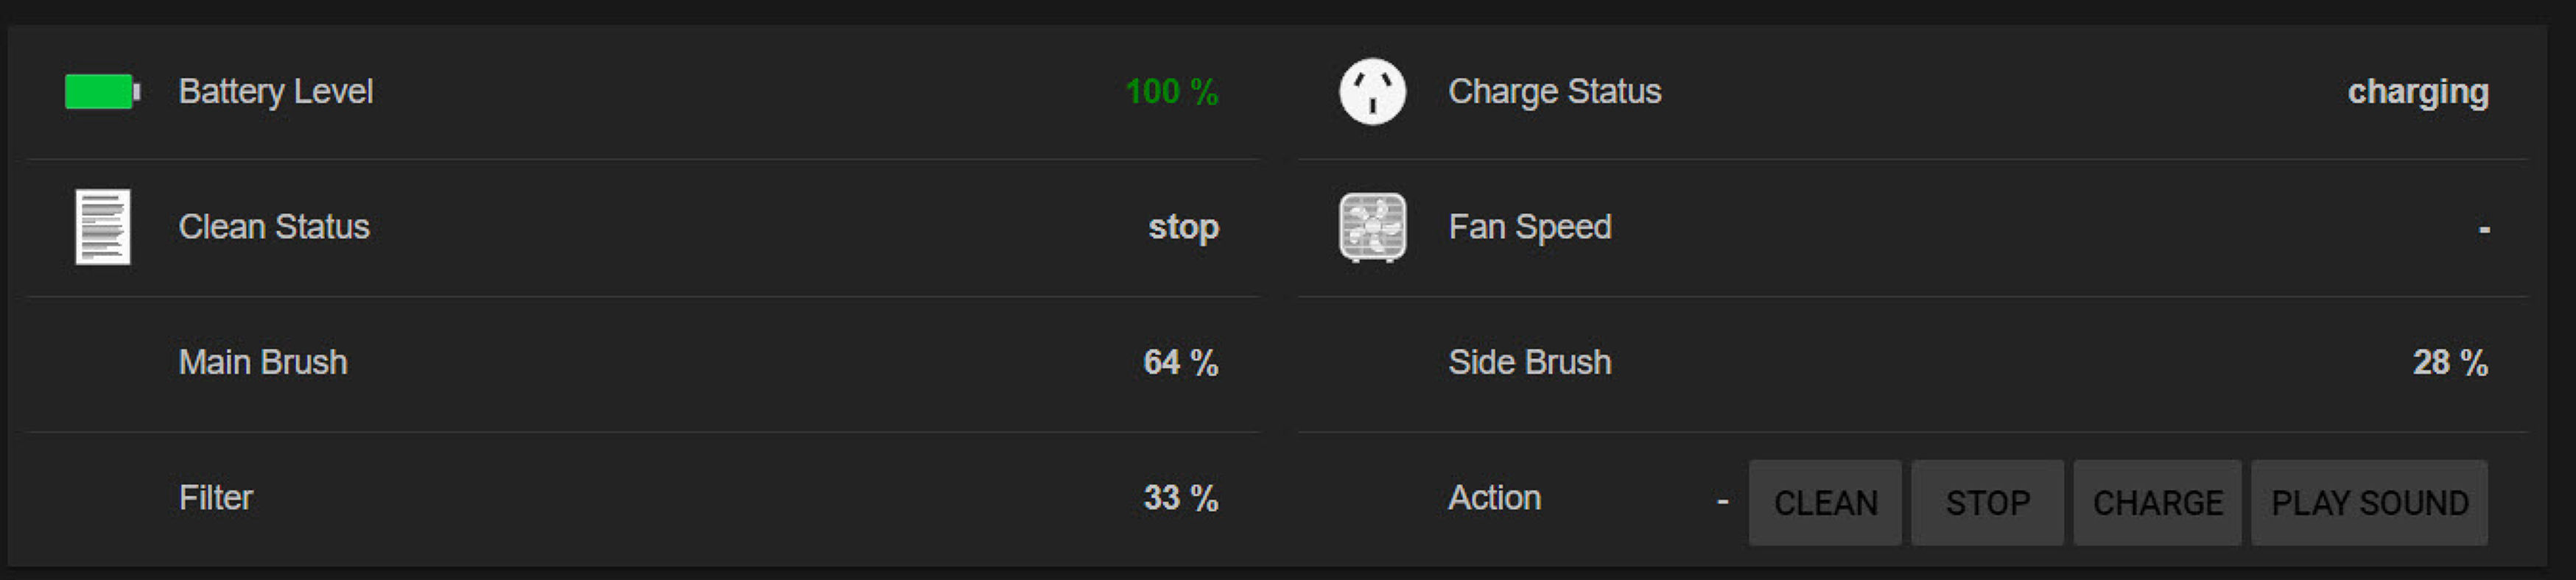Click the Fan Speed fan icon
The height and width of the screenshot is (580, 2576).
(x=1372, y=227)
